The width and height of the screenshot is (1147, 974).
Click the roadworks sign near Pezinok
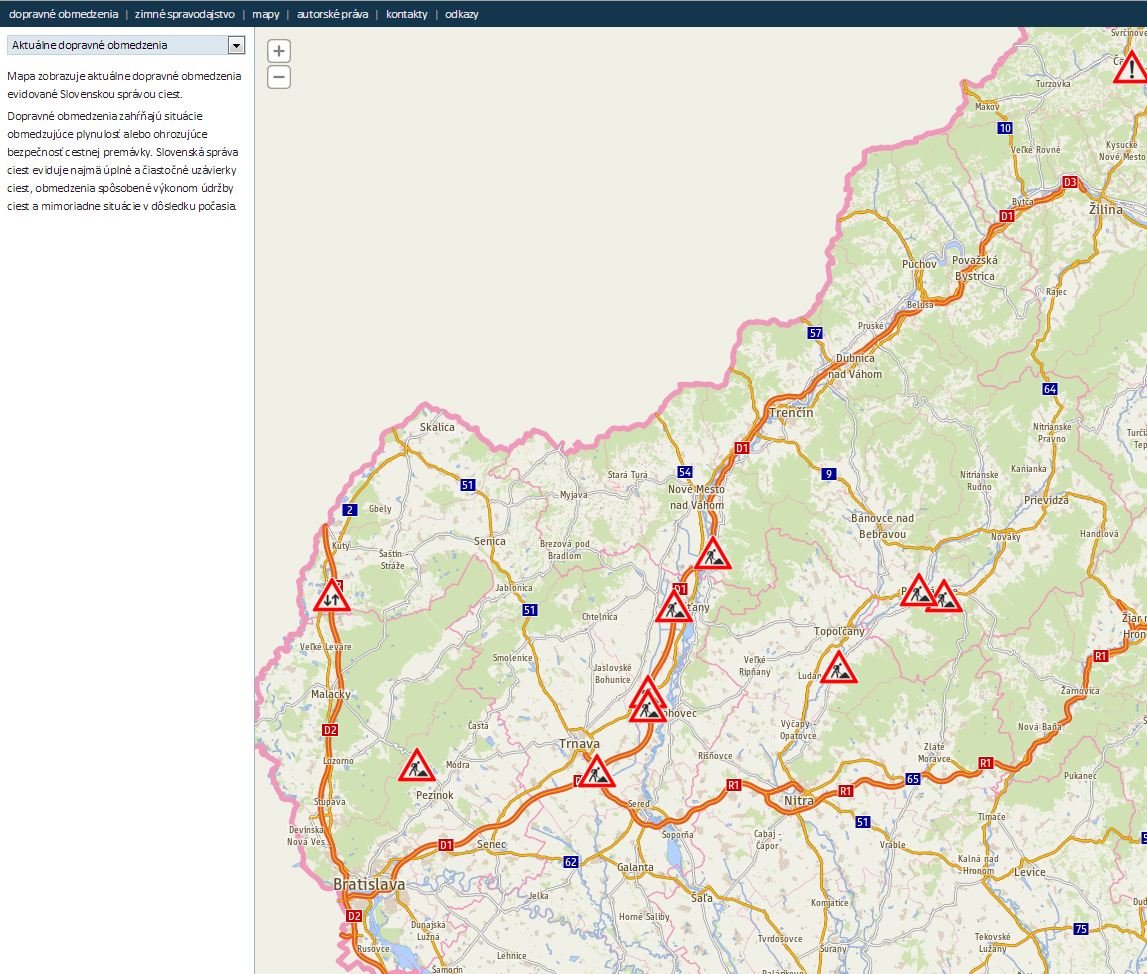click(416, 767)
